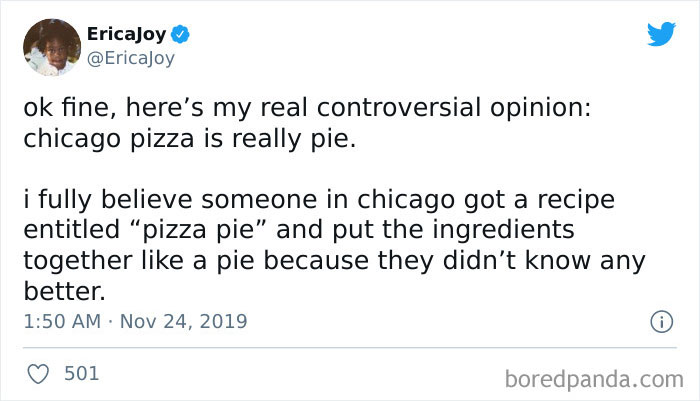The image size is (700, 401).
Task: Click the final word "better."
Action: tap(62, 292)
